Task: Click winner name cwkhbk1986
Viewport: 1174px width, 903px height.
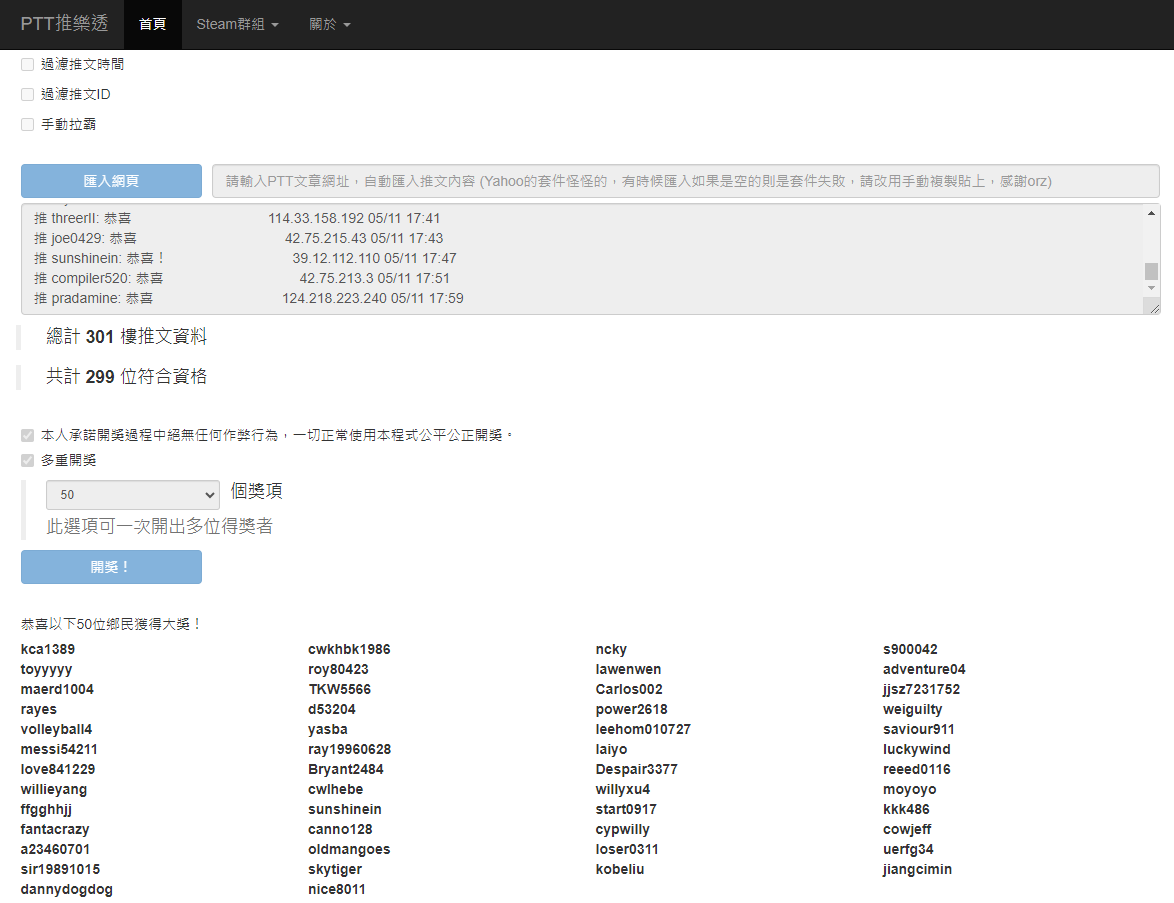Action: [349, 649]
